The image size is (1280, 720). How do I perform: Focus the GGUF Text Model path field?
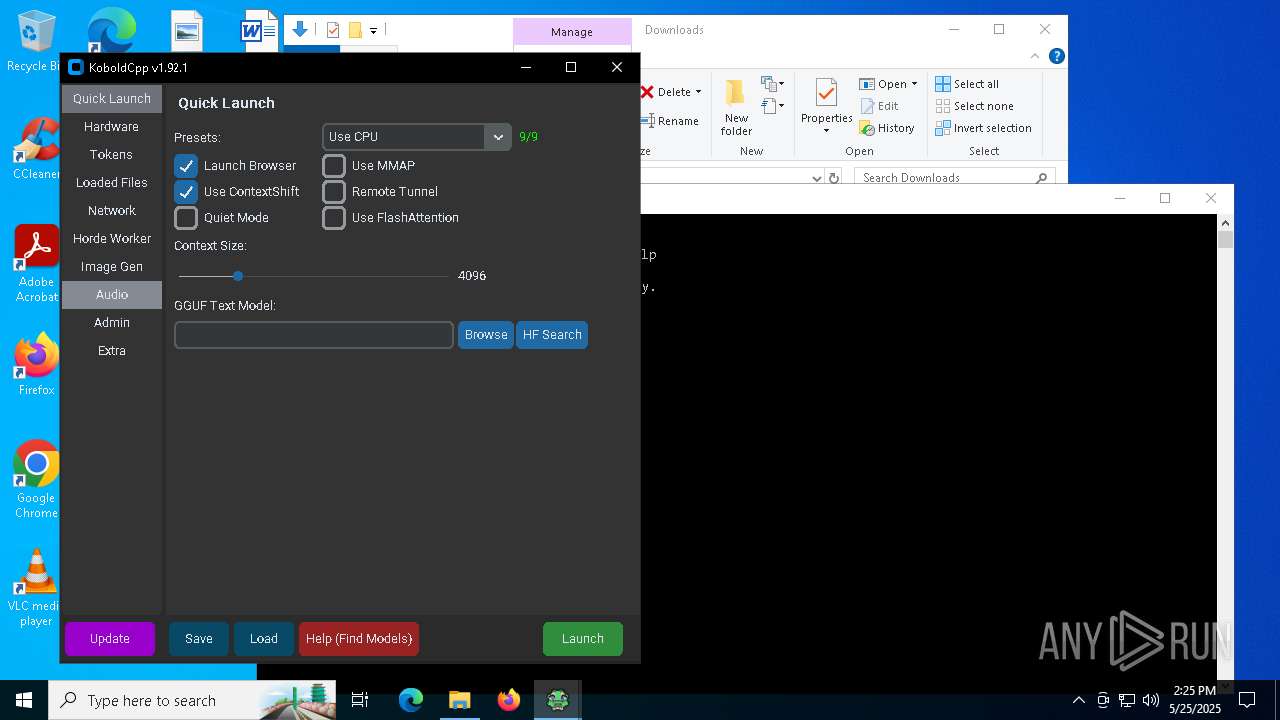coord(314,335)
